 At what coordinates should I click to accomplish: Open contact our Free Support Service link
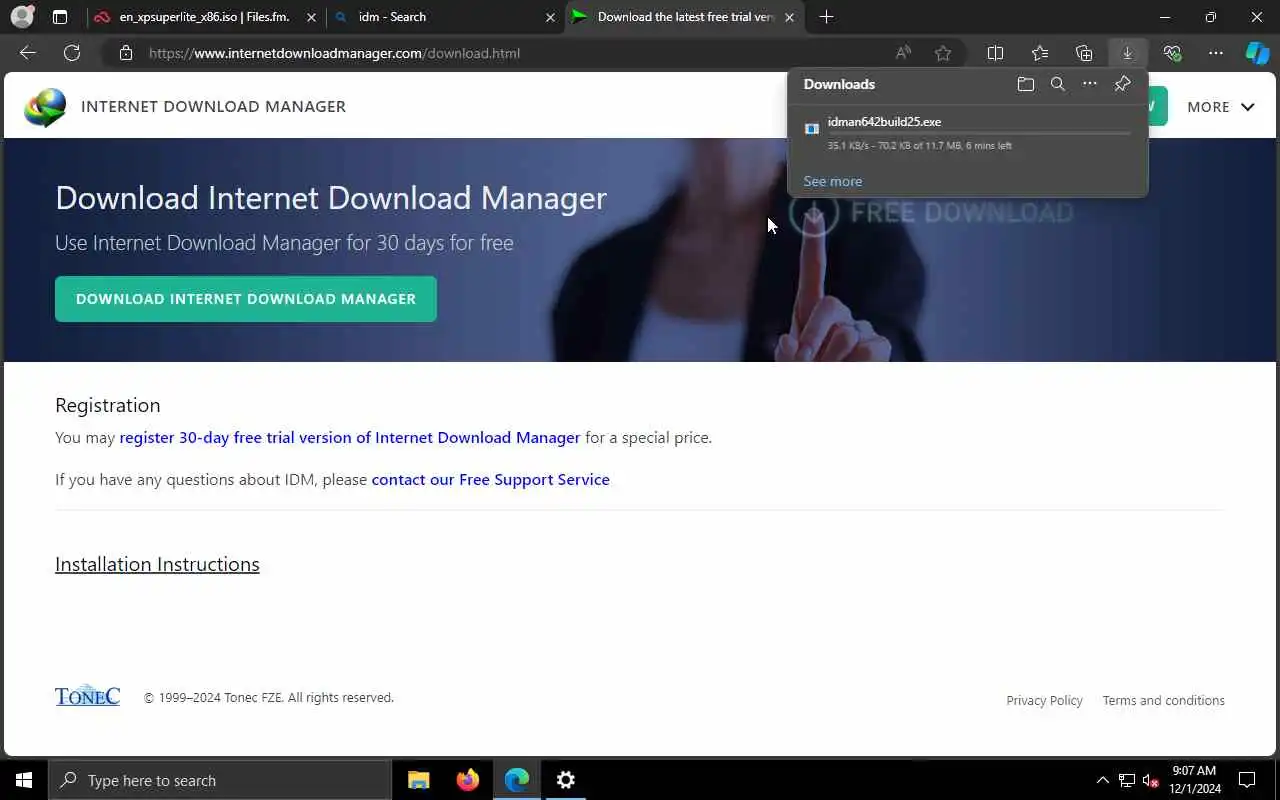(x=490, y=479)
